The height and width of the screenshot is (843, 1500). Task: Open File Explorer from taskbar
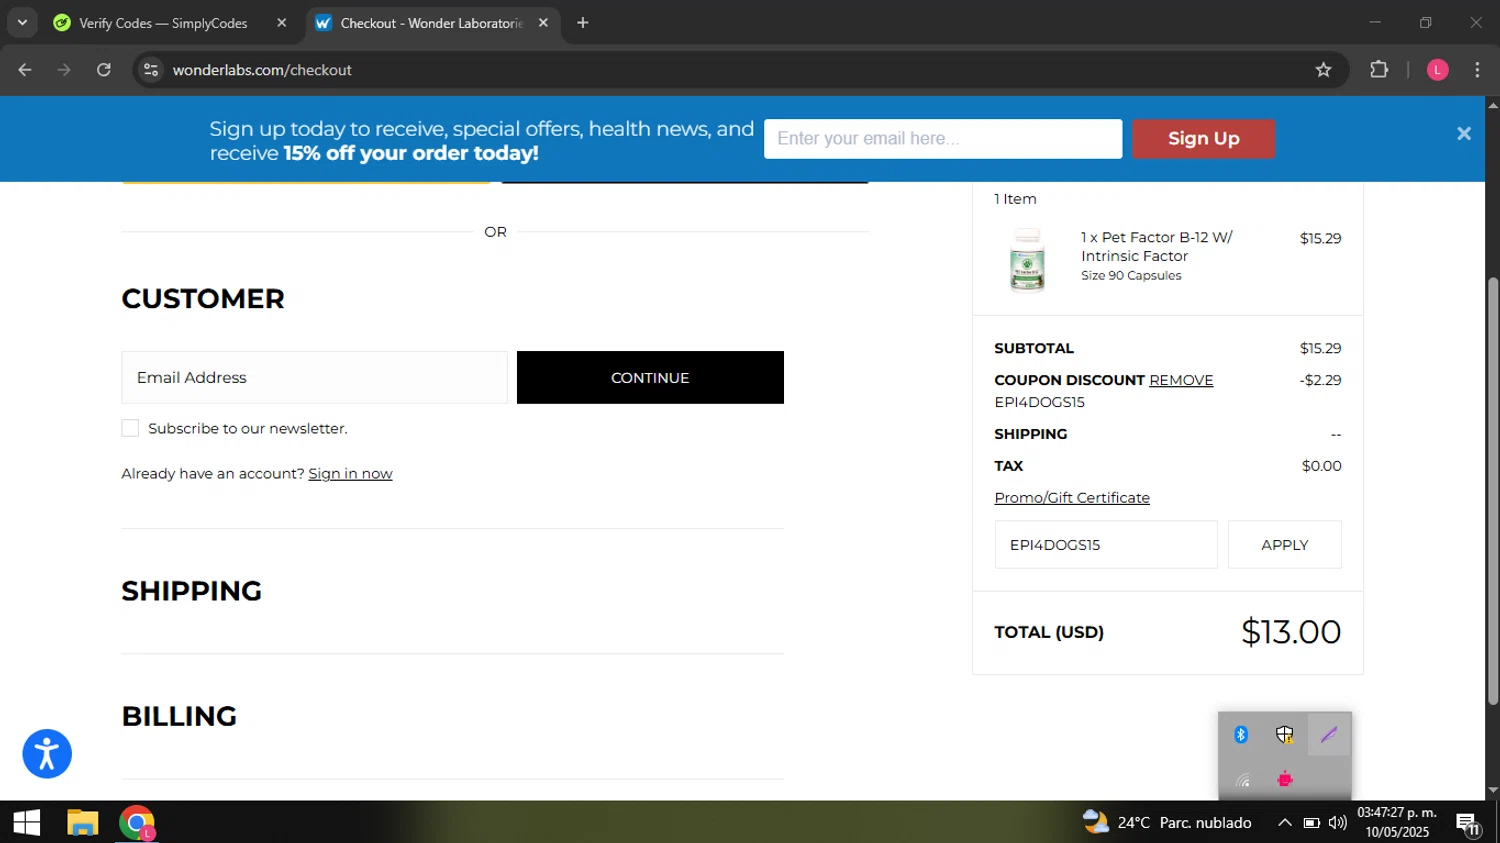pos(83,823)
